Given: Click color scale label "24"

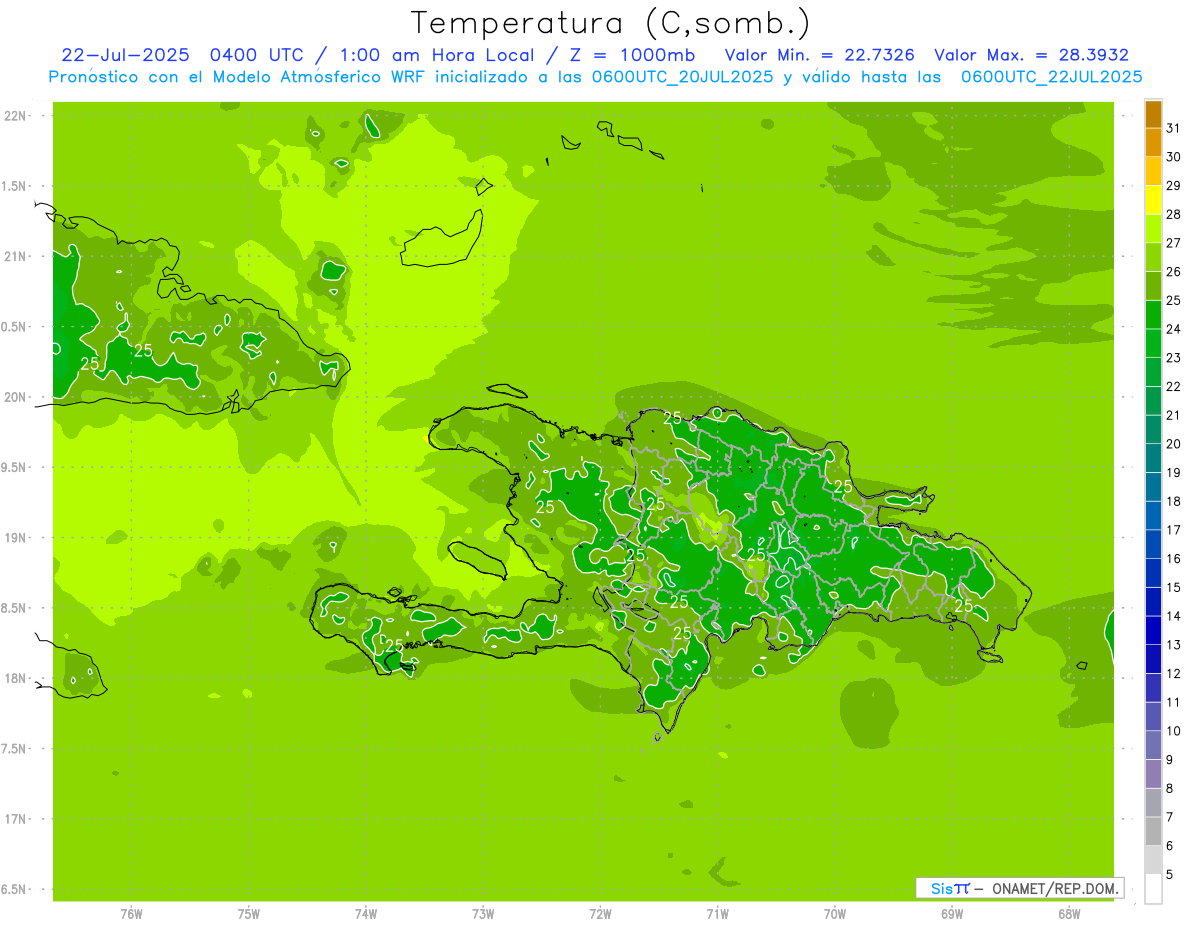Looking at the screenshot, I should (x=1173, y=329).
